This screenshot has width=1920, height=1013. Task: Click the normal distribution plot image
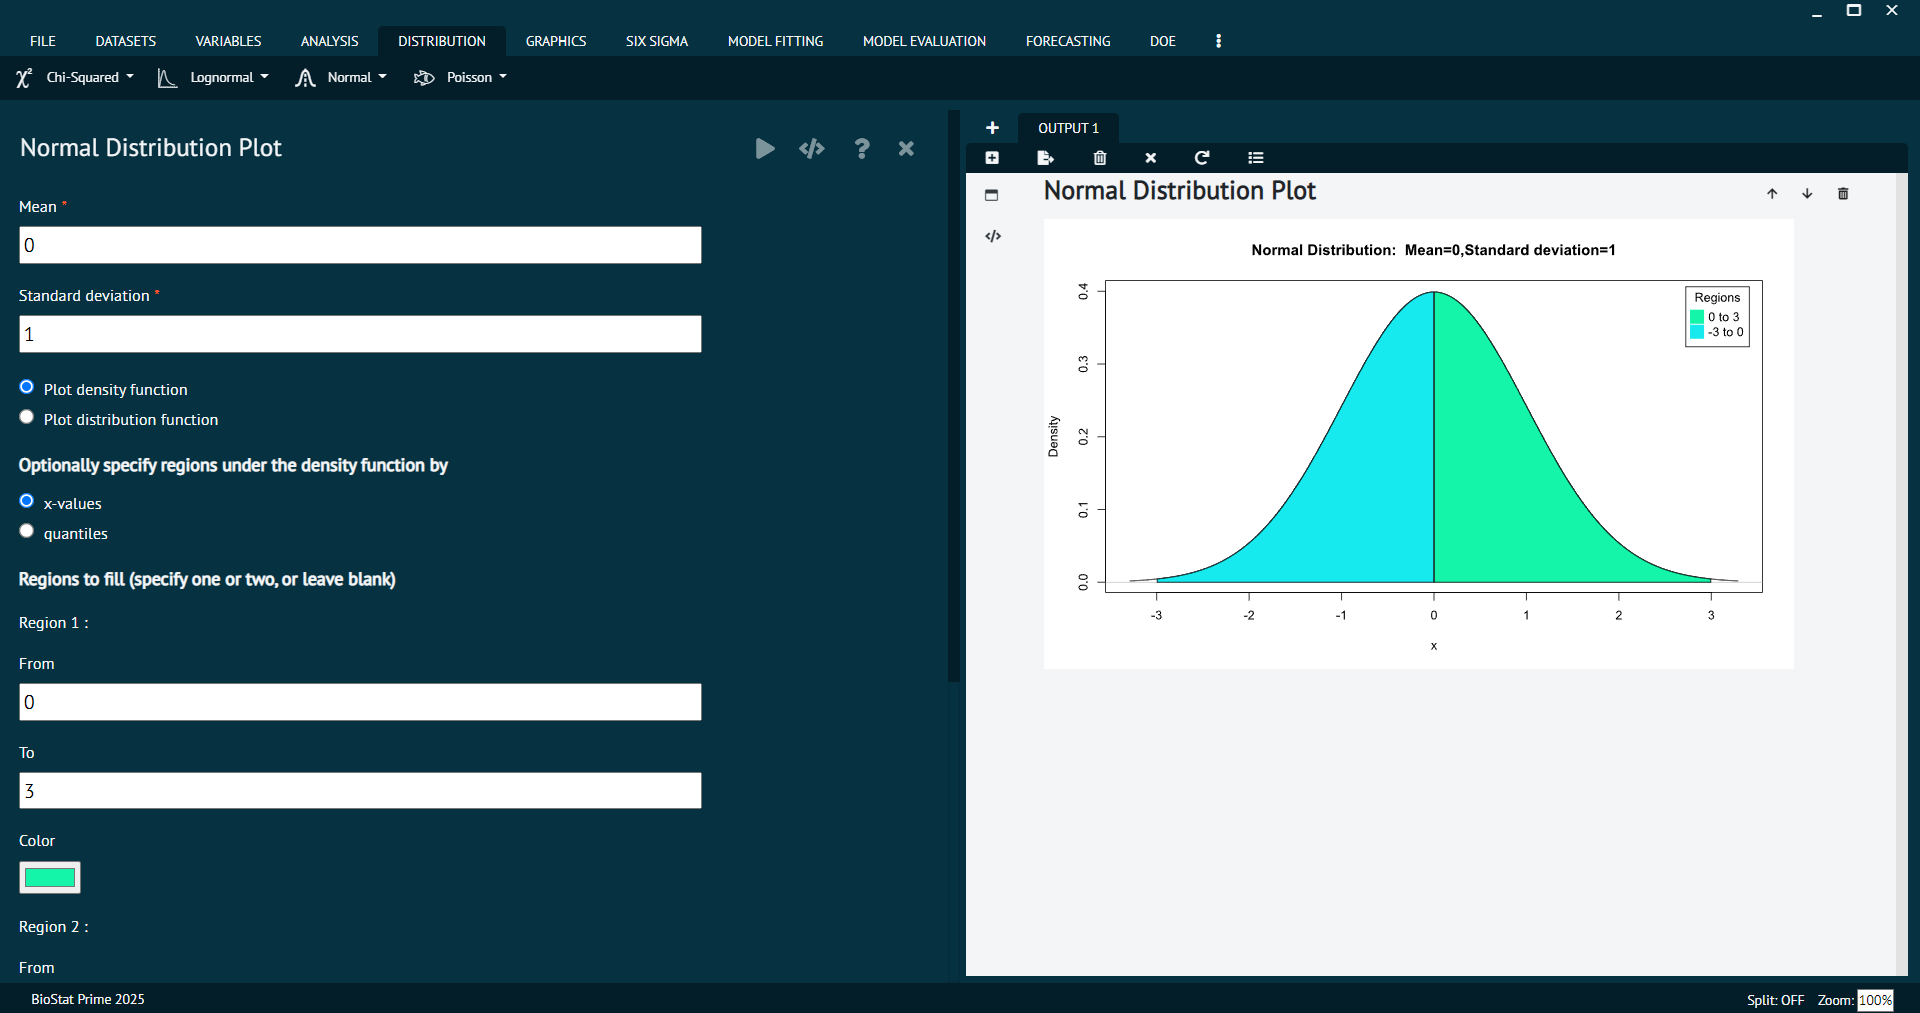pyautogui.click(x=1418, y=444)
